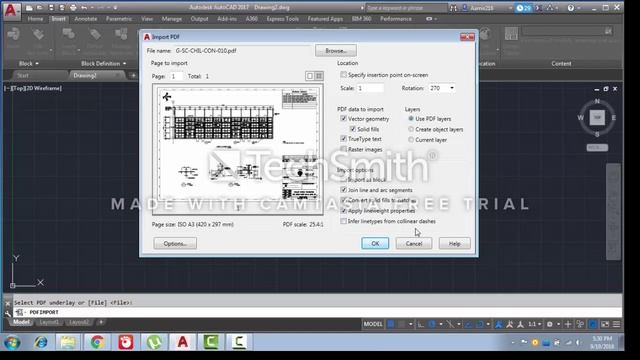This screenshot has width=640, height=360.
Task: Click the Scale input field
Action: coord(370,88)
